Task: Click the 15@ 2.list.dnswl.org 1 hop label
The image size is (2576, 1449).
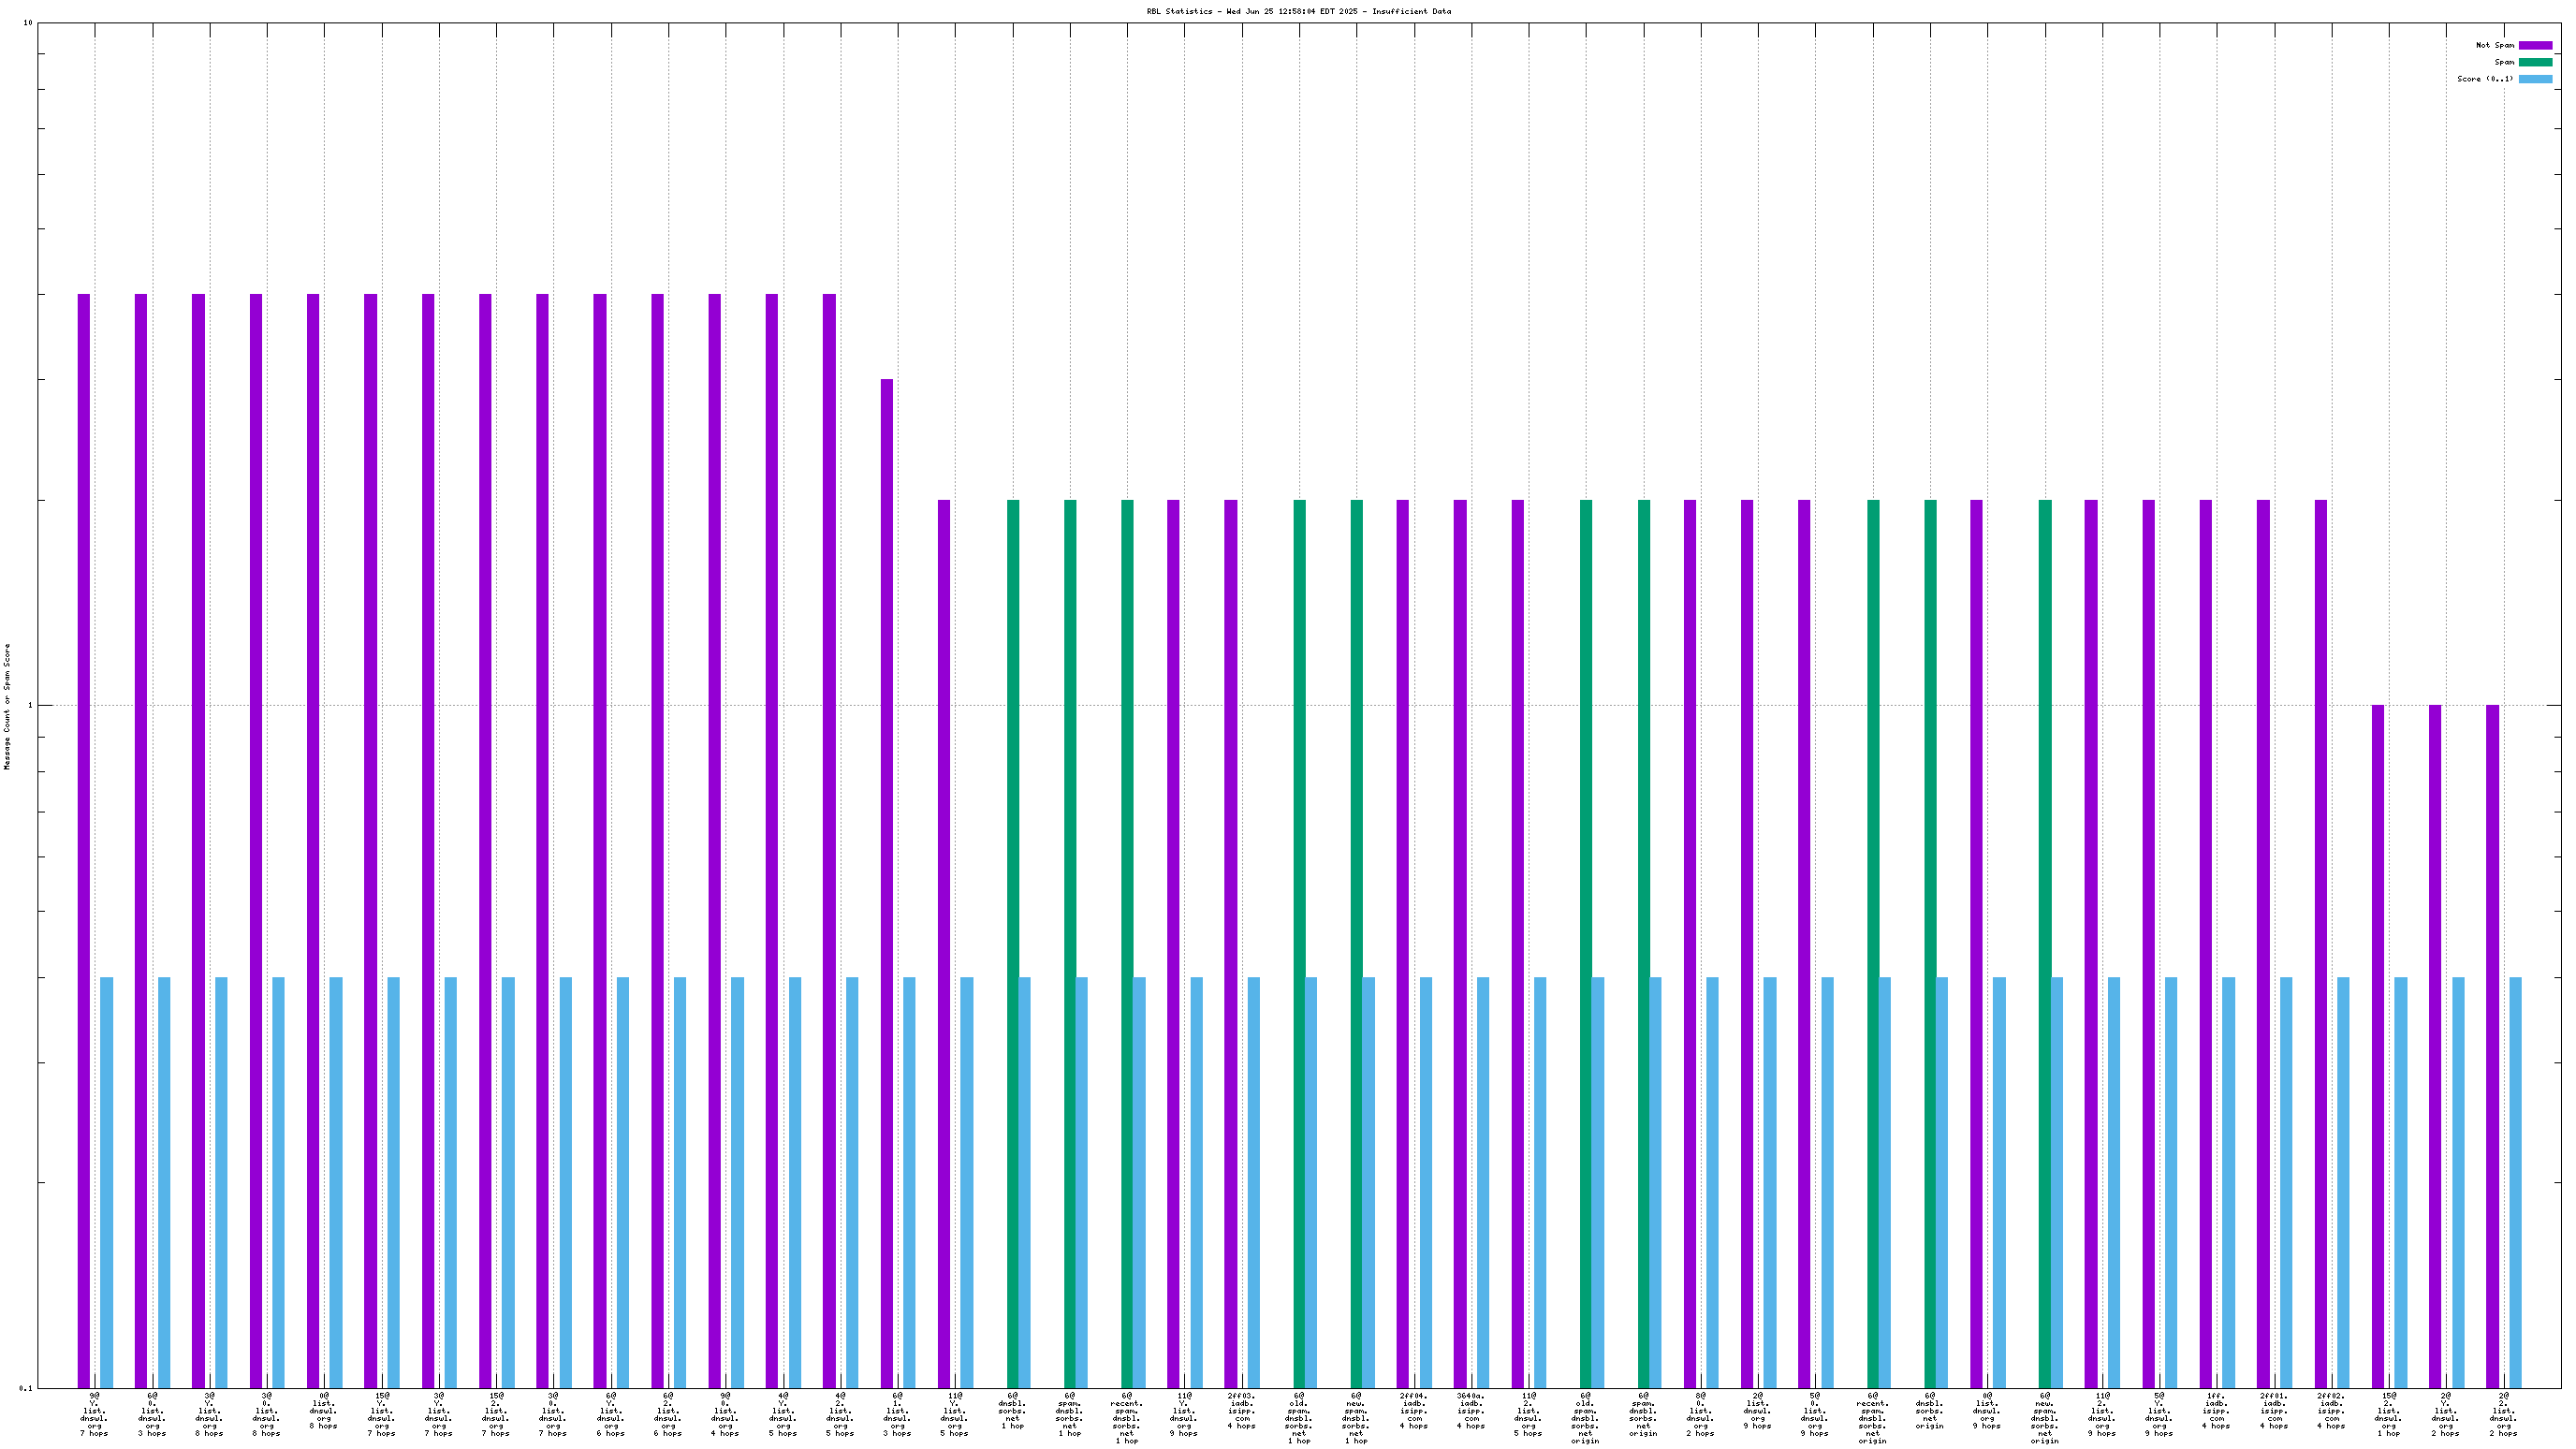Action: pos(2388,1413)
